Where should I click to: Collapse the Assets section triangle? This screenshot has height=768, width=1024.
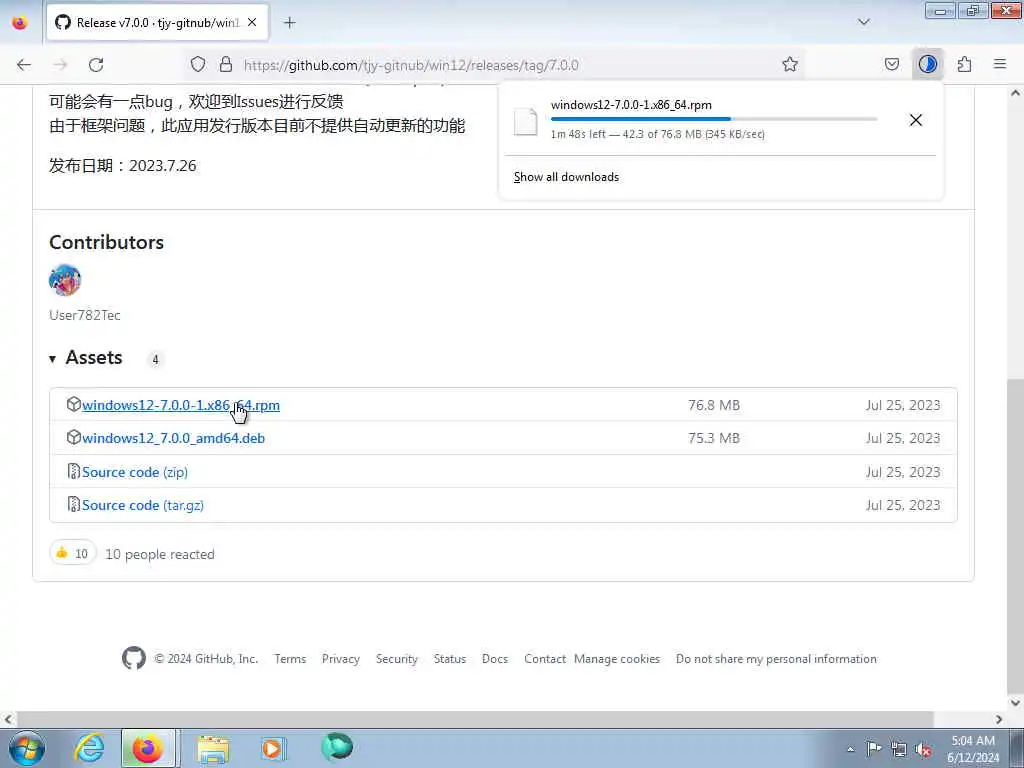click(x=53, y=359)
